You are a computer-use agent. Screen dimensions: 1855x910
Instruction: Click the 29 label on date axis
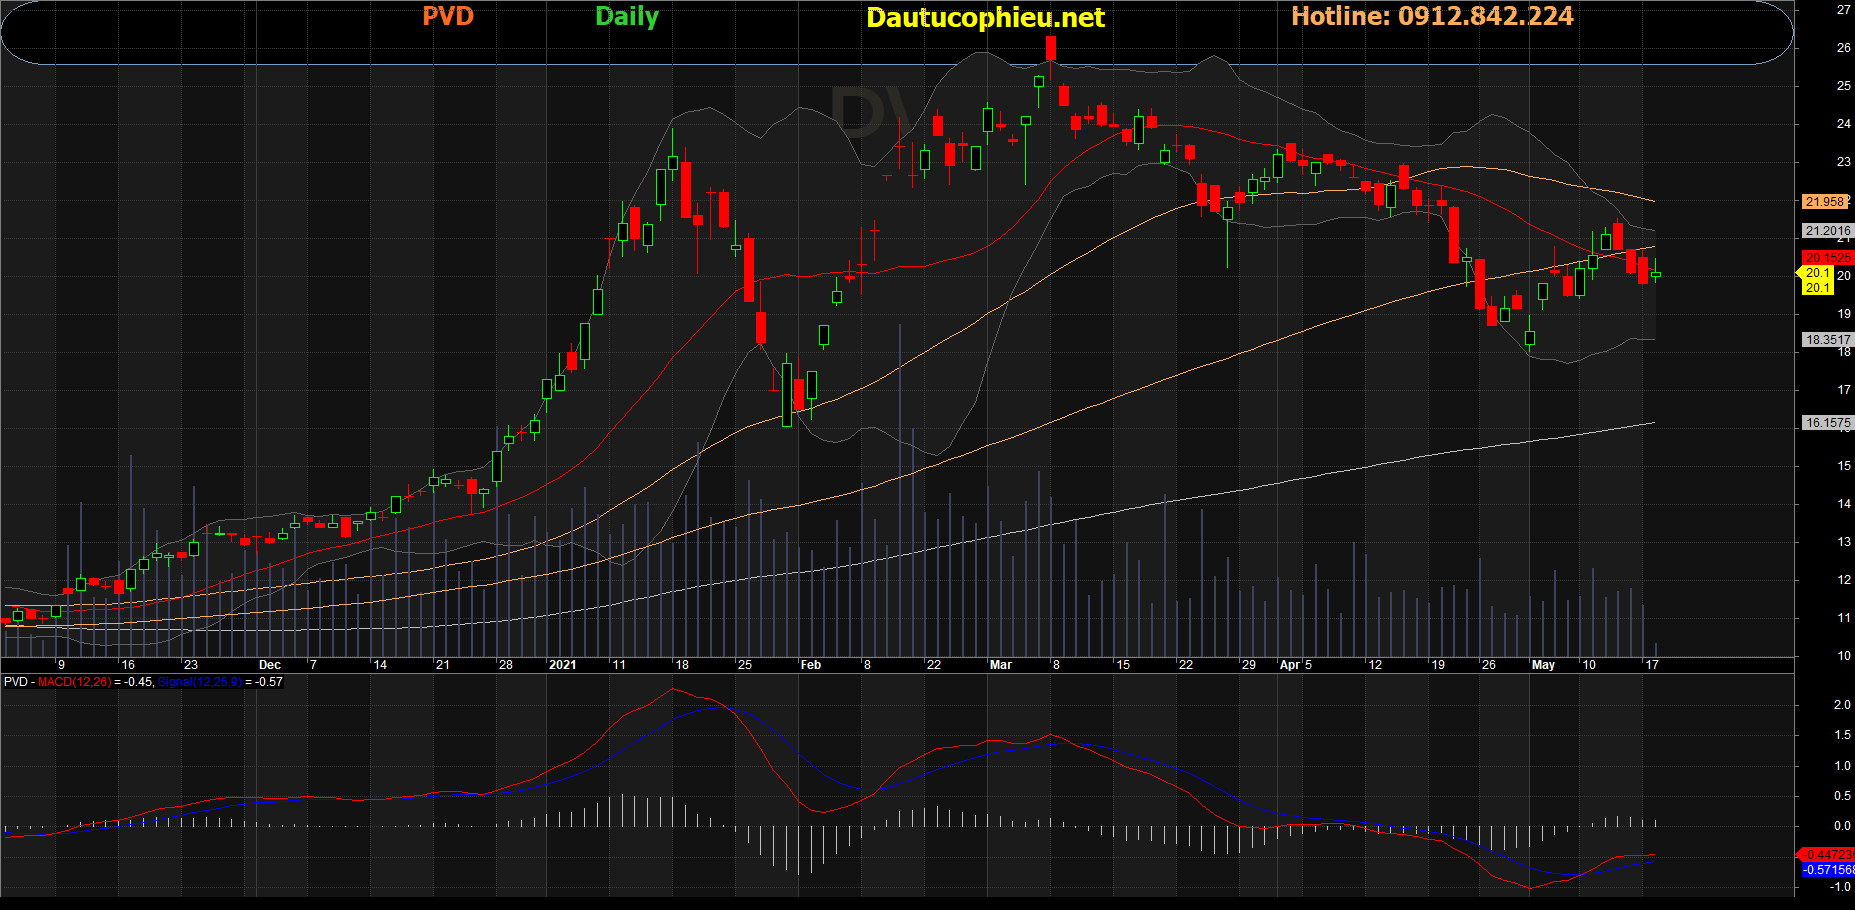(1249, 665)
